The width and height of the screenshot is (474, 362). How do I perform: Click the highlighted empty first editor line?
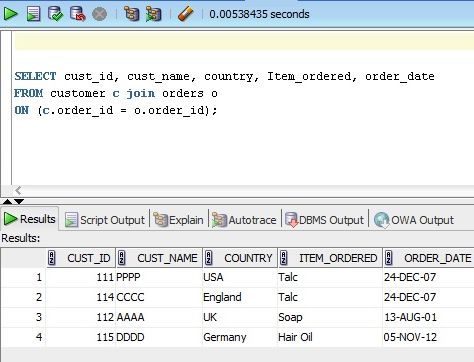(x=244, y=41)
